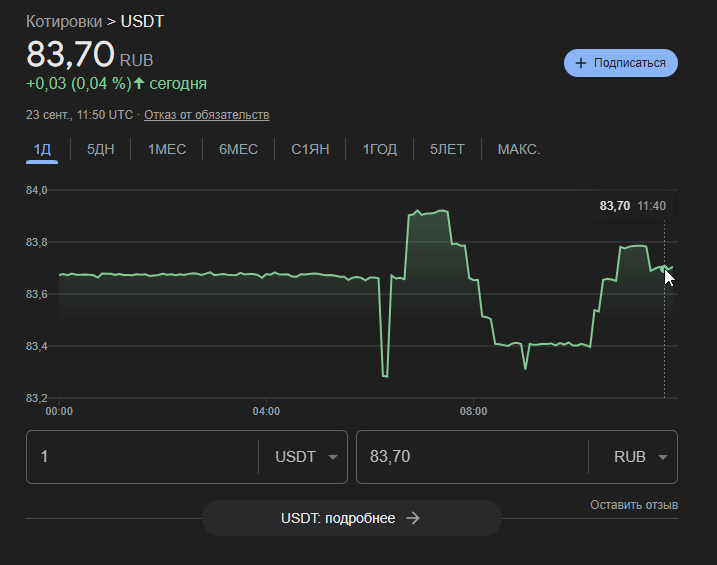Select the 6МЕС range tab
Viewport: 717px width, 565px height.
238,150
